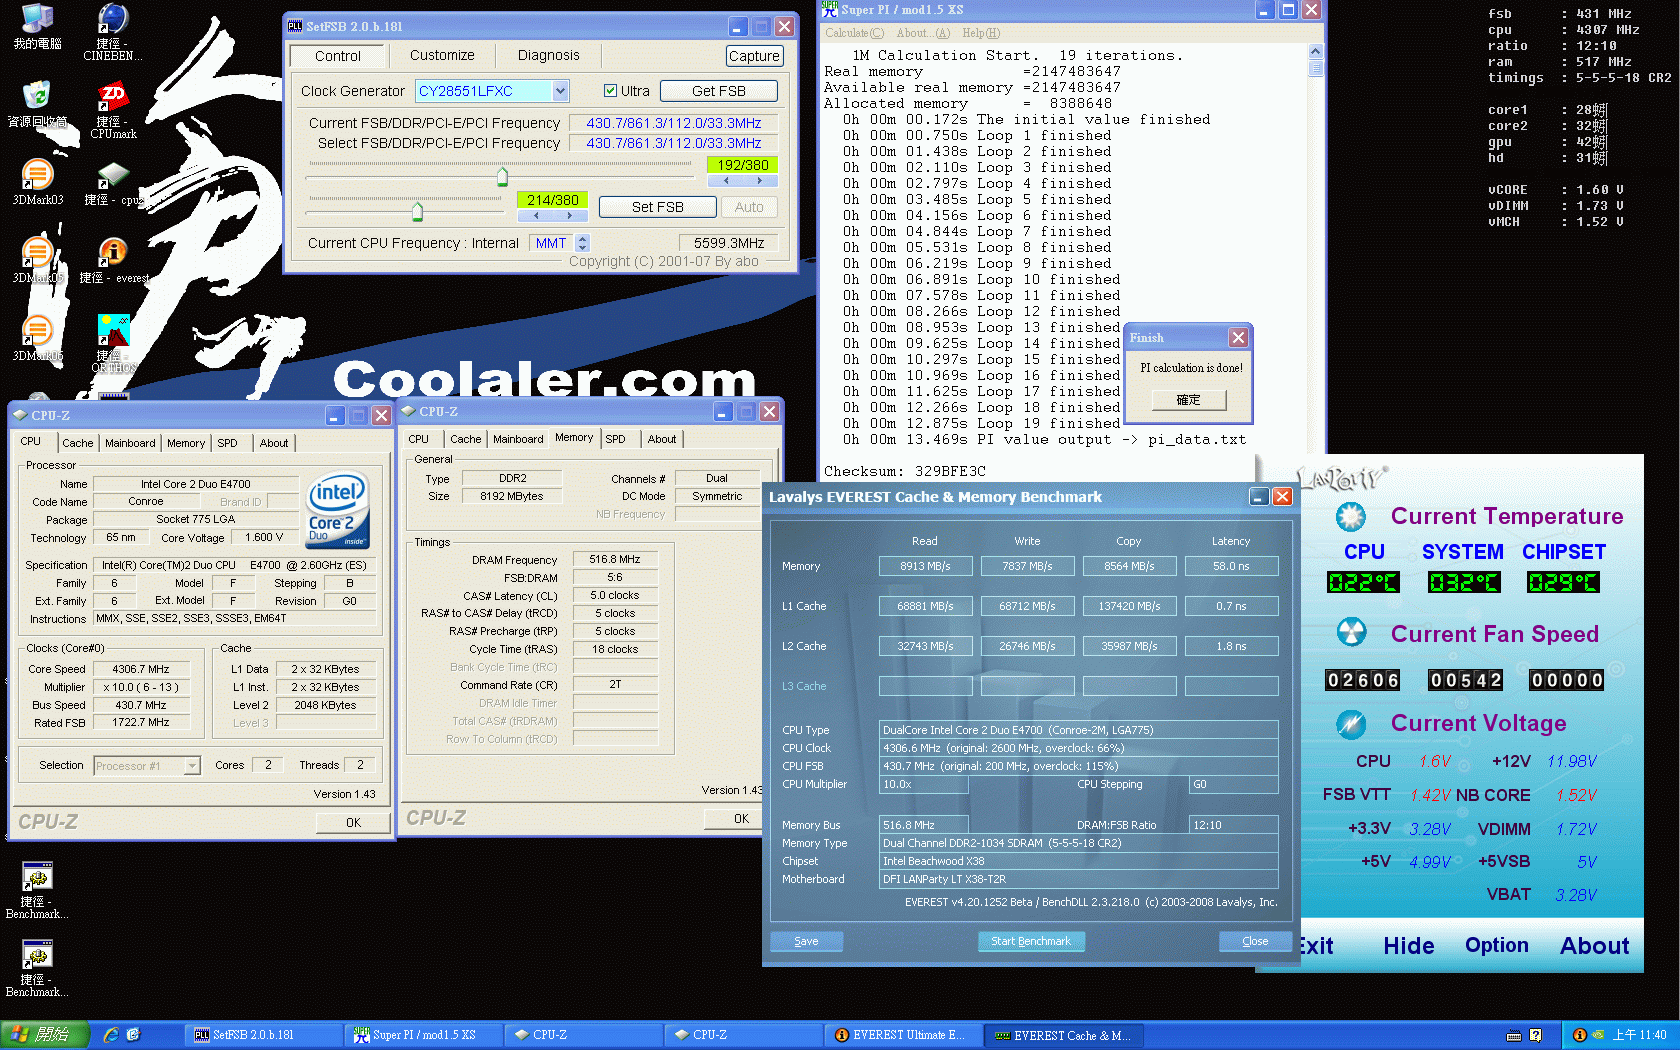Click About in the LANParty monitor
Viewport: 1680px width, 1050px height.
1595,945
